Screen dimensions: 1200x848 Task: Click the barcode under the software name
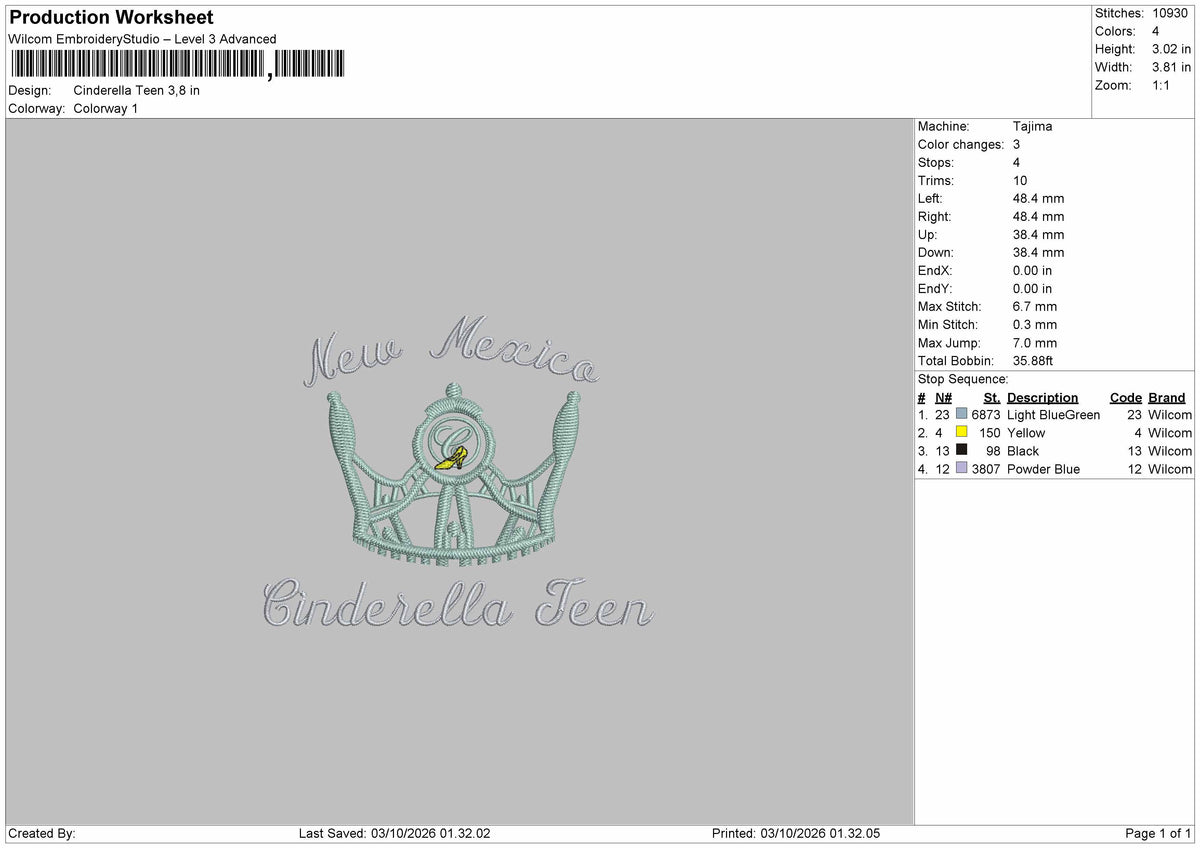point(177,65)
